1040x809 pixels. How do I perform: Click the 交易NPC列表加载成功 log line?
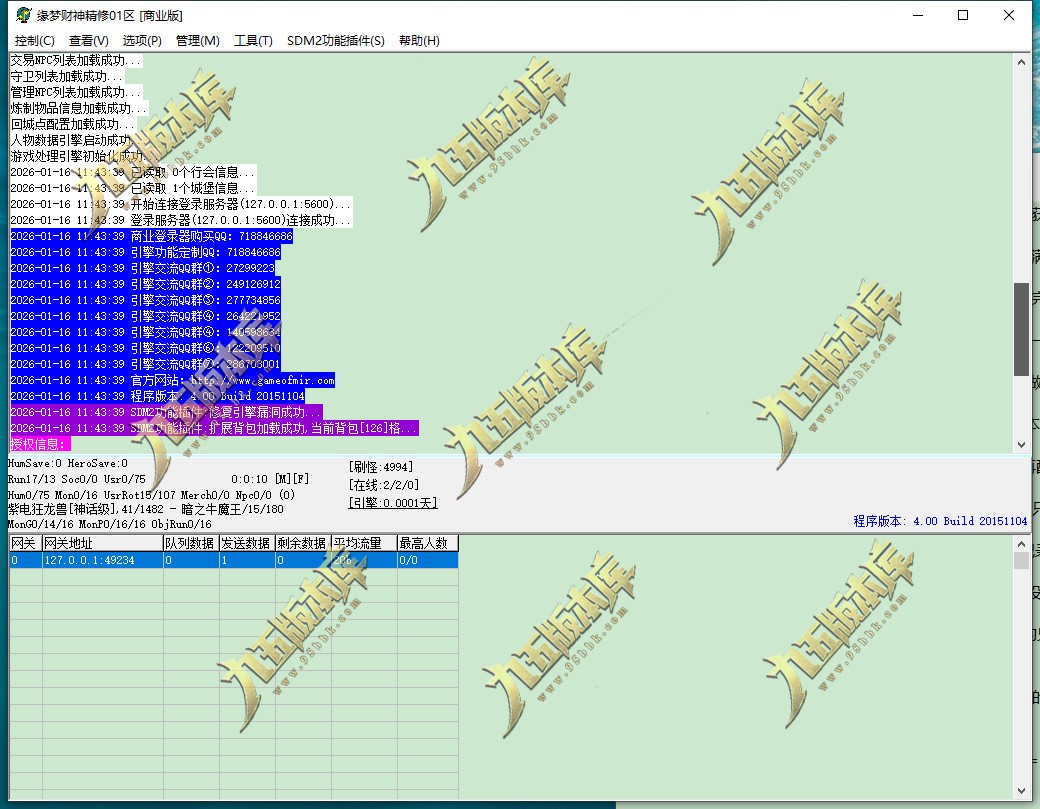pyautogui.click(x=76, y=60)
